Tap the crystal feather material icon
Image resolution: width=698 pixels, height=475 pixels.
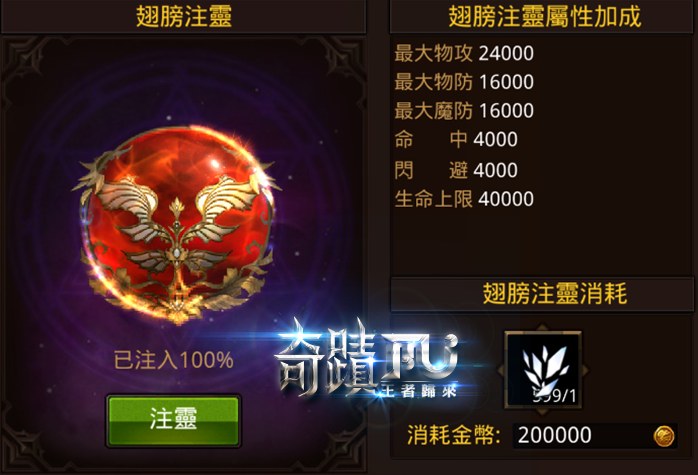[543, 369]
